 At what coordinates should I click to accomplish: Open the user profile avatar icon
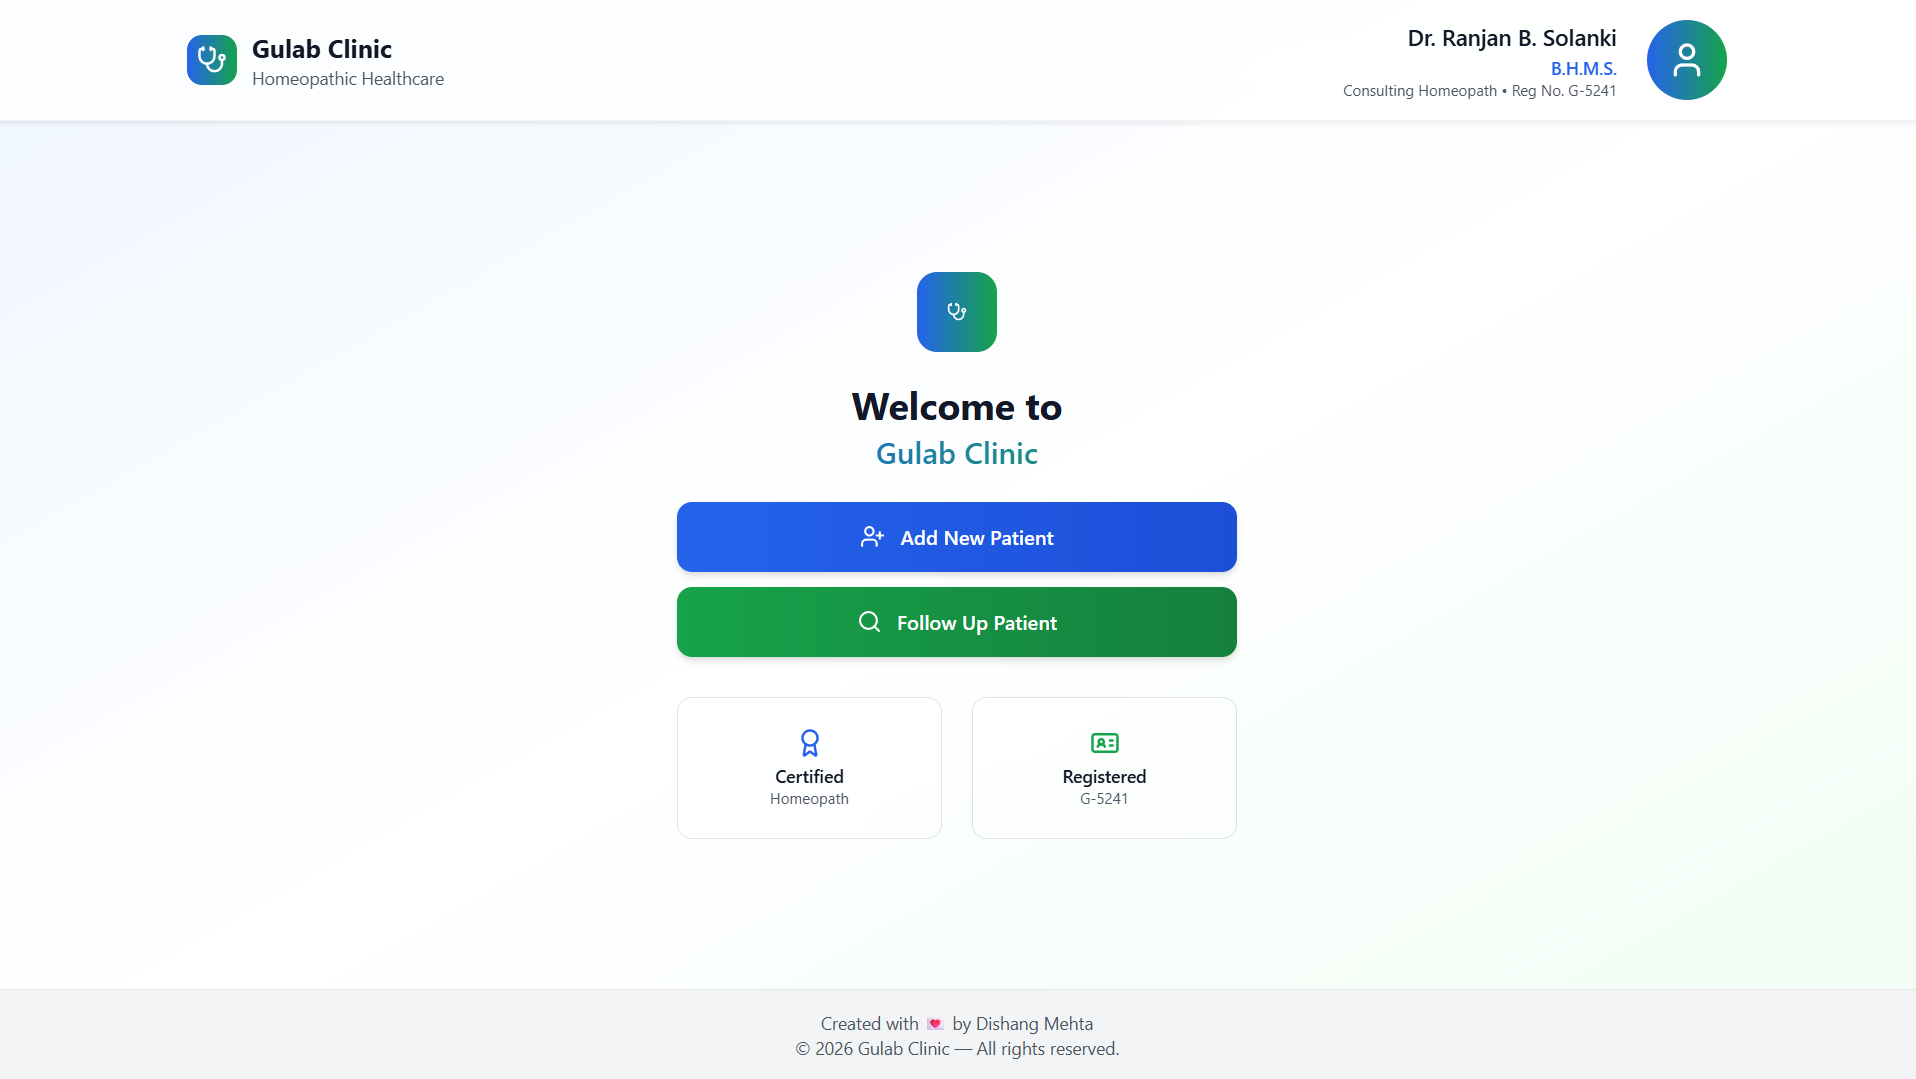[1686, 60]
